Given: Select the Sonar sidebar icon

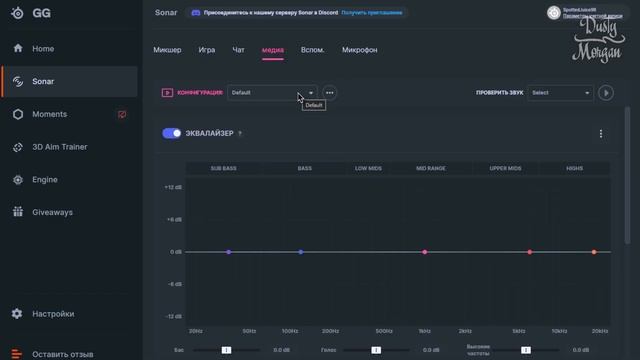Looking at the screenshot, I should coord(18,81).
